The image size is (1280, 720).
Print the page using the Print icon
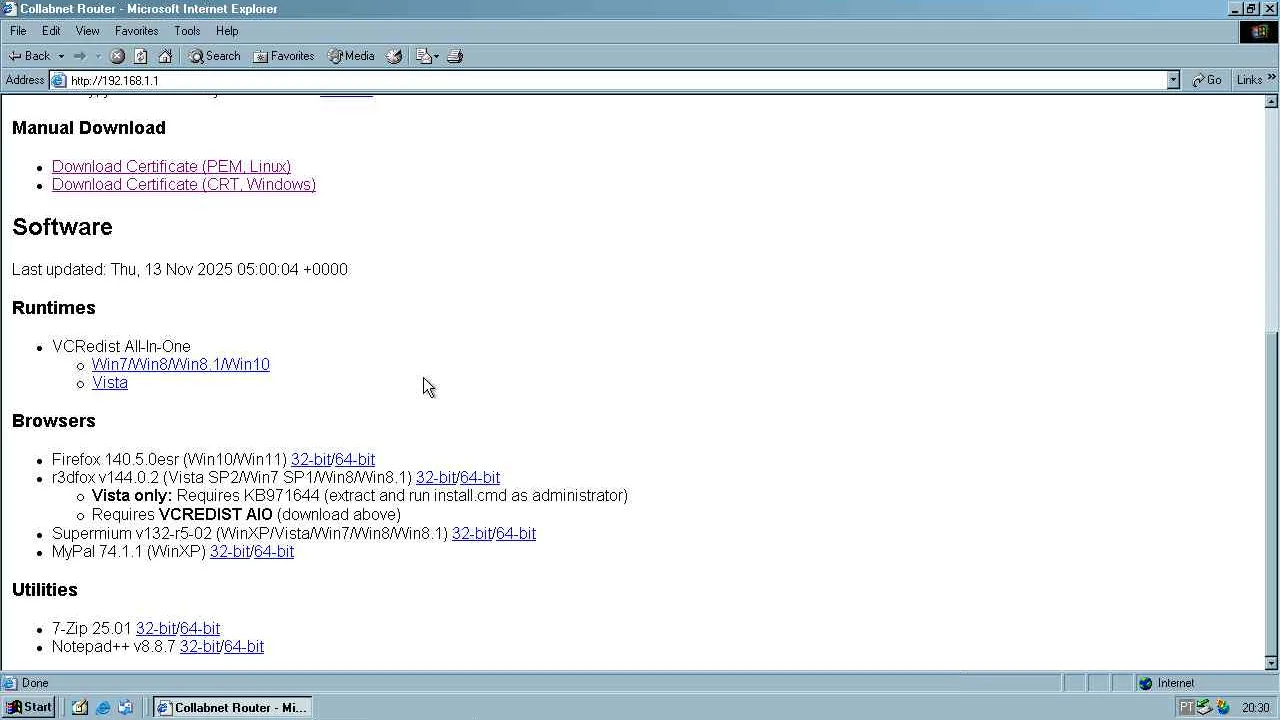tap(455, 56)
